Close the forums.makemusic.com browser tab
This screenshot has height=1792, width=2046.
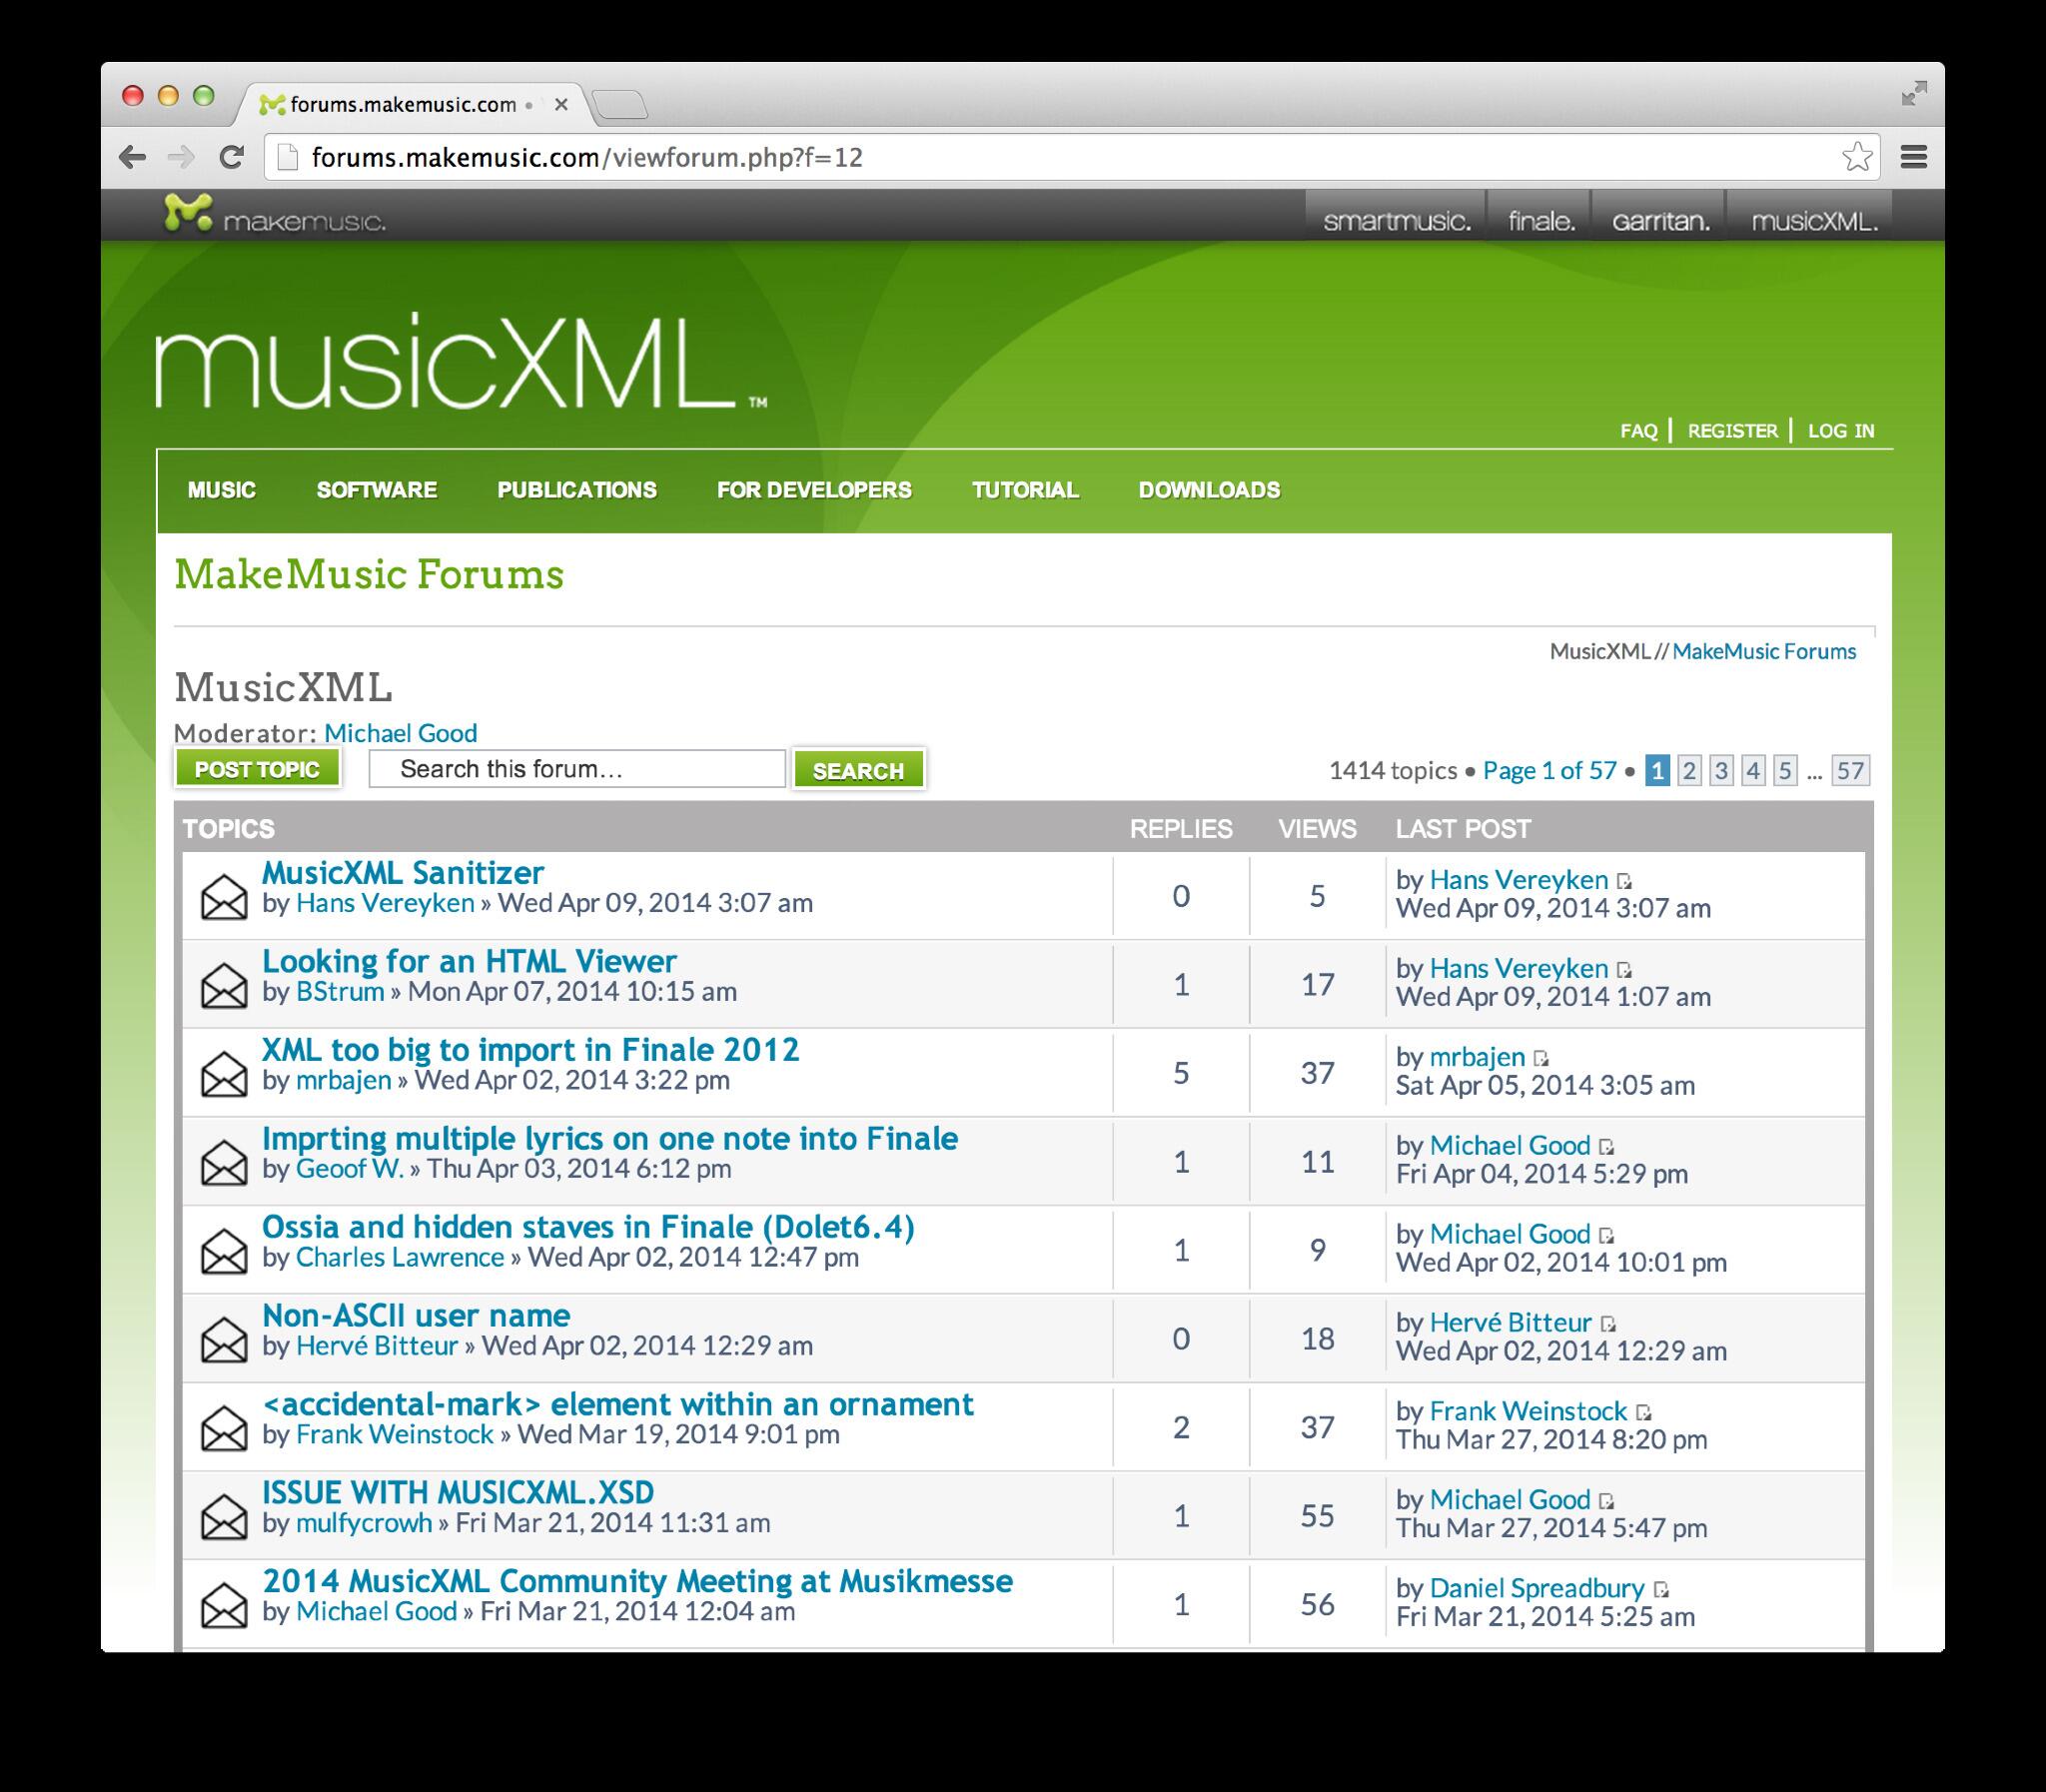pyautogui.click(x=561, y=104)
